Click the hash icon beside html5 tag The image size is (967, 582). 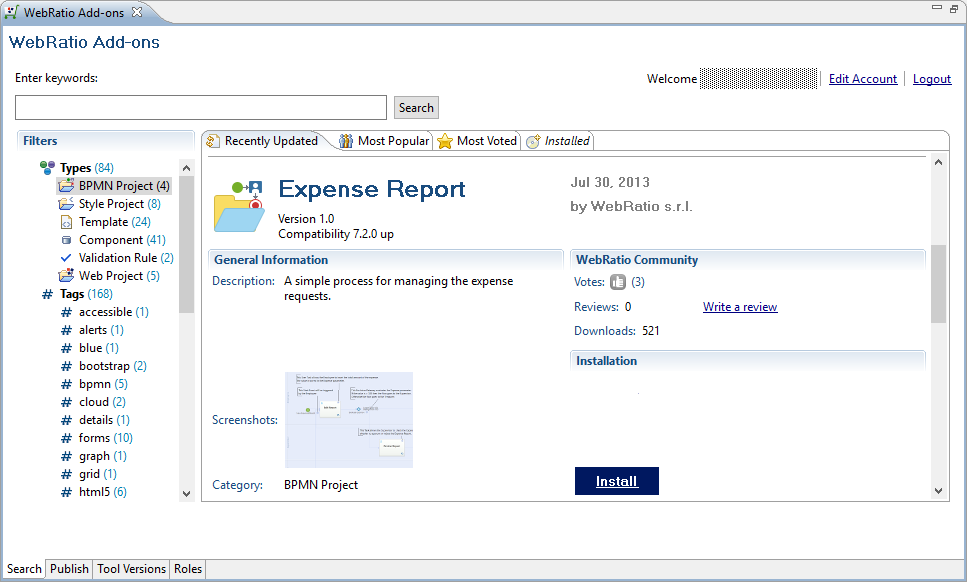[66, 492]
